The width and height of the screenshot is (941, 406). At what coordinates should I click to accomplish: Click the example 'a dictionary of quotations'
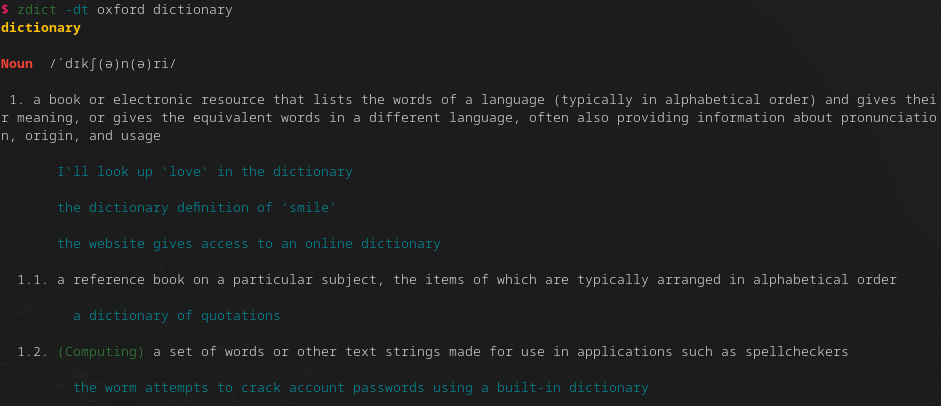pos(177,315)
